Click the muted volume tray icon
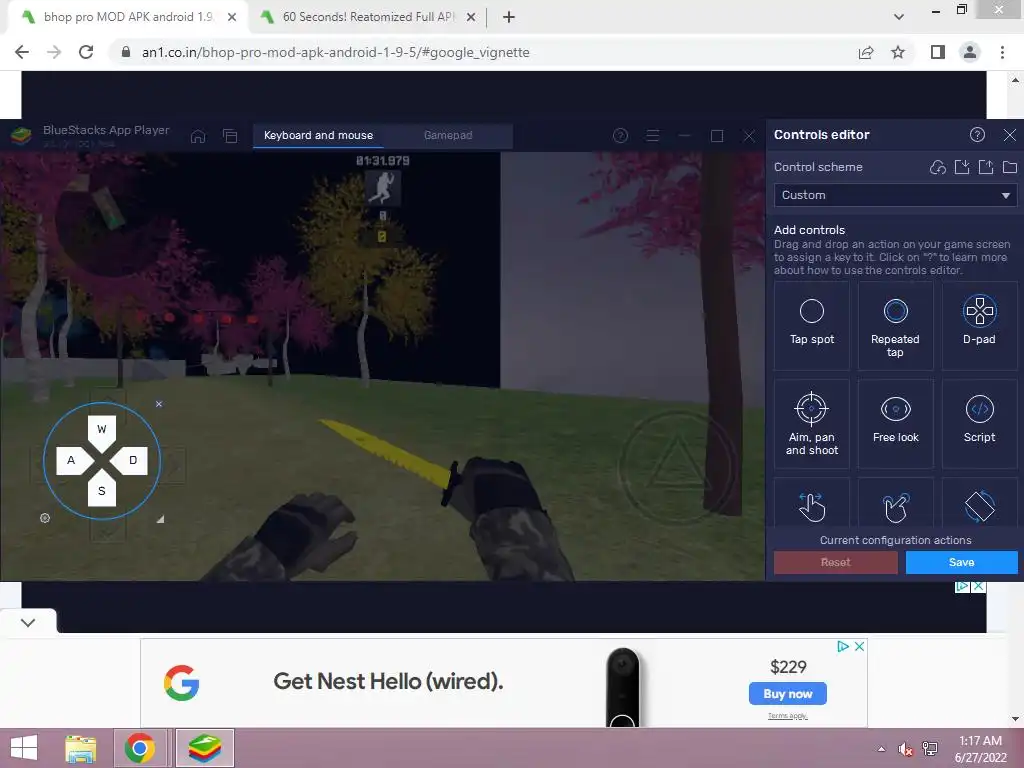The height and width of the screenshot is (768, 1024). (x=905, y=749)
